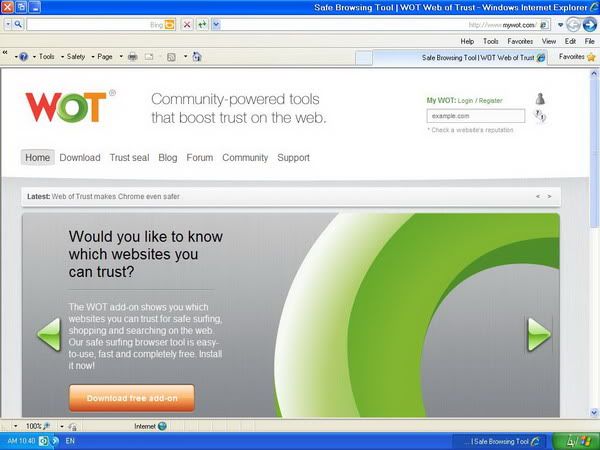Open the Tools menu in menu bar

(x=491, y=41)
